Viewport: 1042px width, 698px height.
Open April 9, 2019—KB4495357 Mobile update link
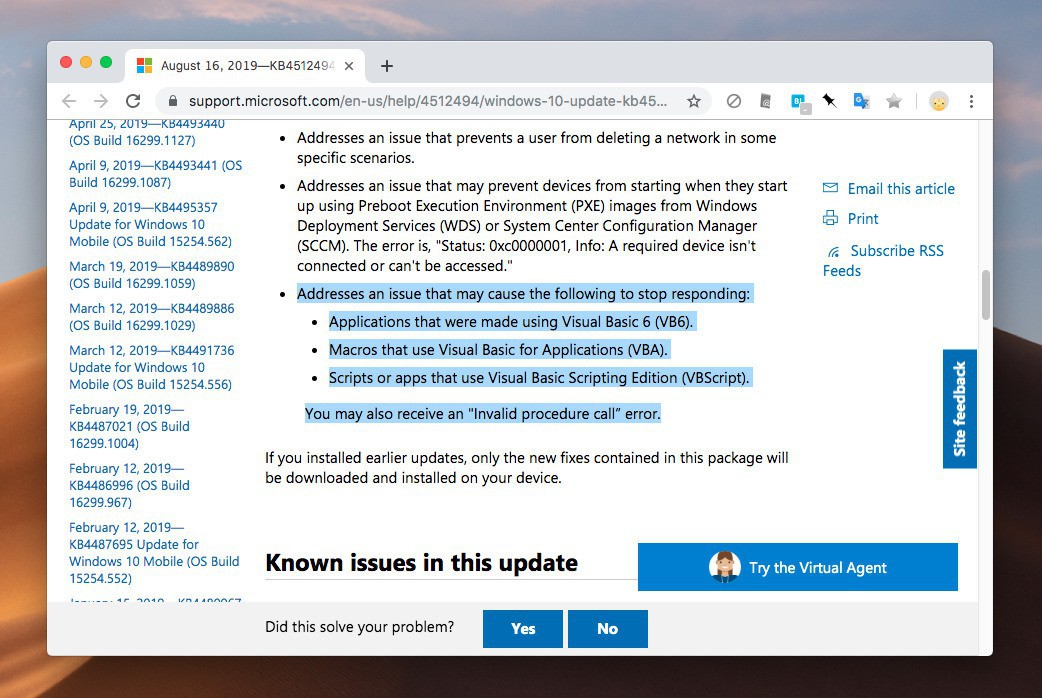point(150,224)
